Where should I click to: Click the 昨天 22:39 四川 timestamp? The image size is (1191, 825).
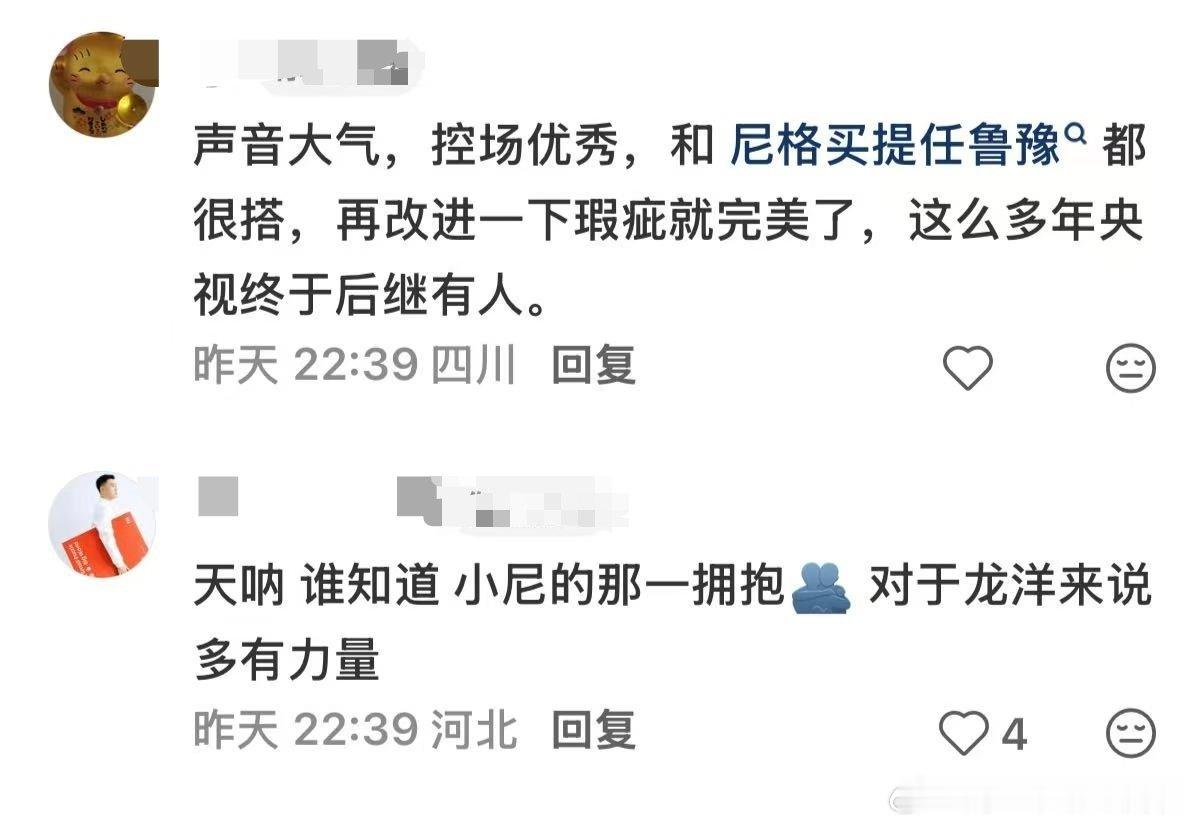(x=355, y=365)
